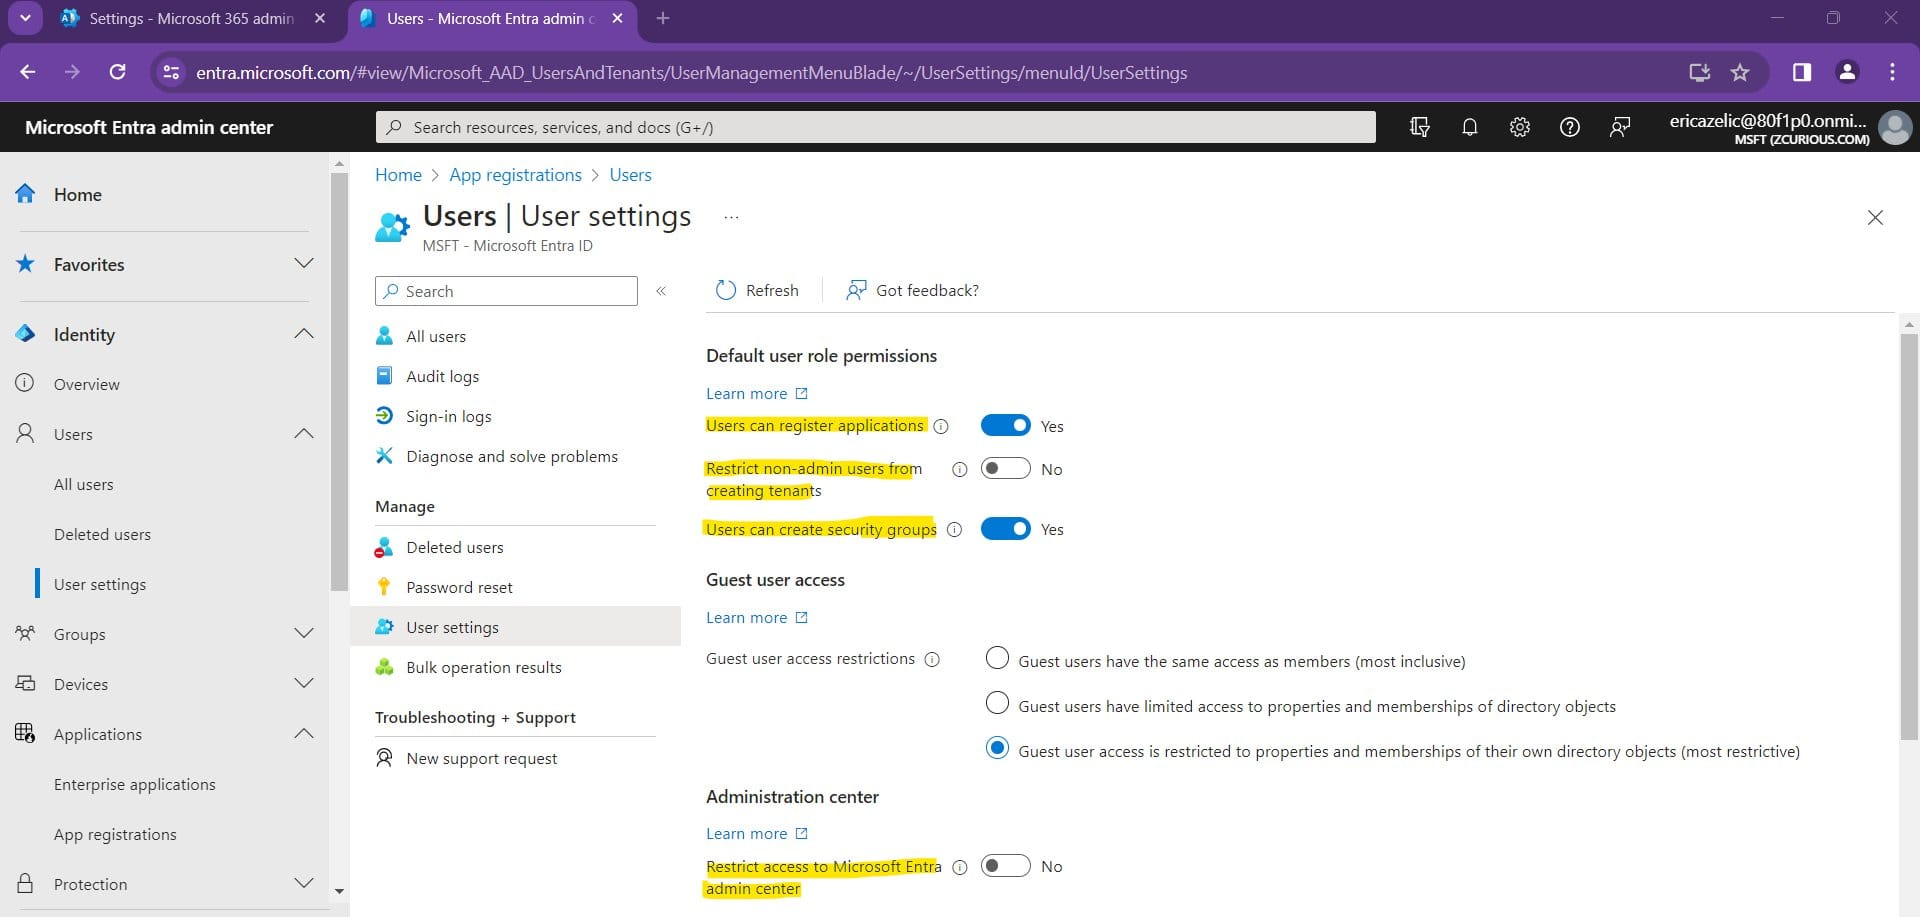Image resolution: width=1920 pixels, height=917 pixels.
Task: Click the browser address bar URL
Action: pos(691,73)
